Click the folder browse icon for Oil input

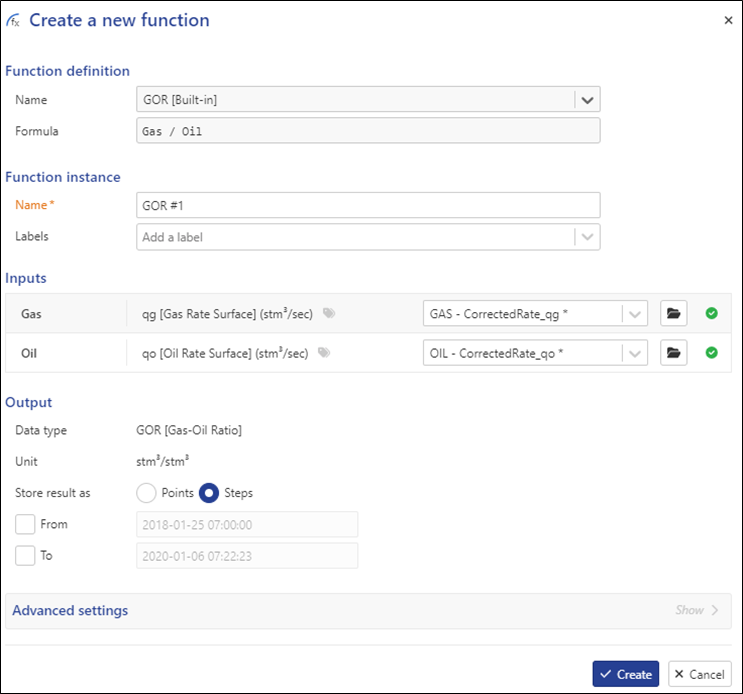[673, 353]
